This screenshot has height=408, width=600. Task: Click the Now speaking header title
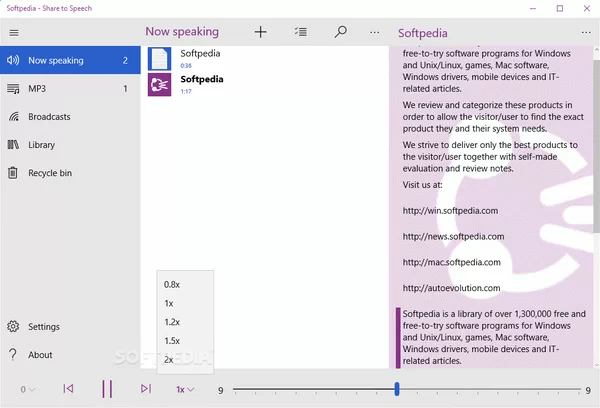tap(182, 31)
